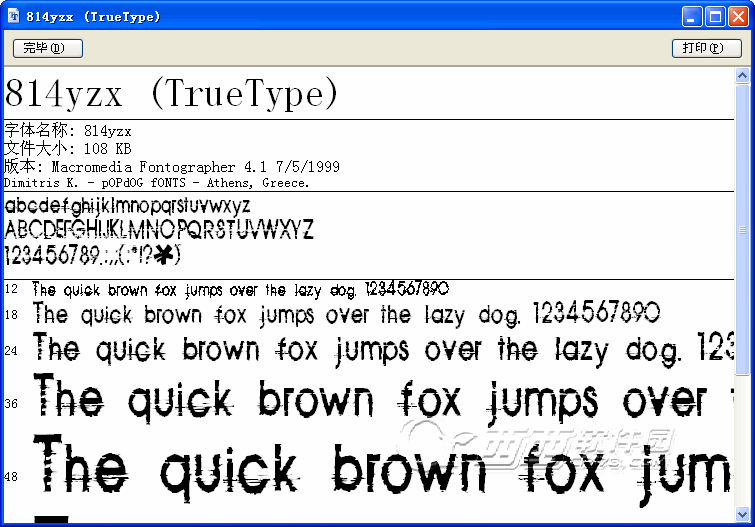755x527 pixels.
Task: Click the 字体名称 font name line
Action: click(x=68, y=131)
